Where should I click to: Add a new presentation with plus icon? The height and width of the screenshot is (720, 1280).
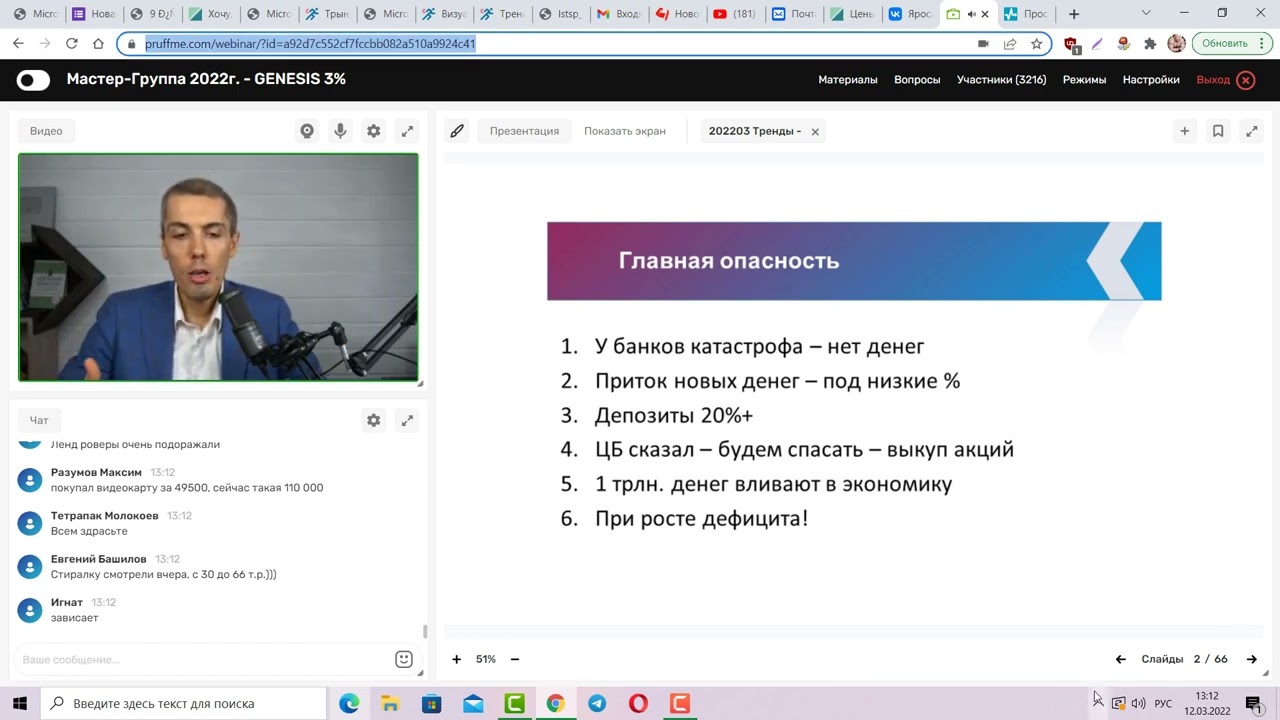[x=1184, y=131]
